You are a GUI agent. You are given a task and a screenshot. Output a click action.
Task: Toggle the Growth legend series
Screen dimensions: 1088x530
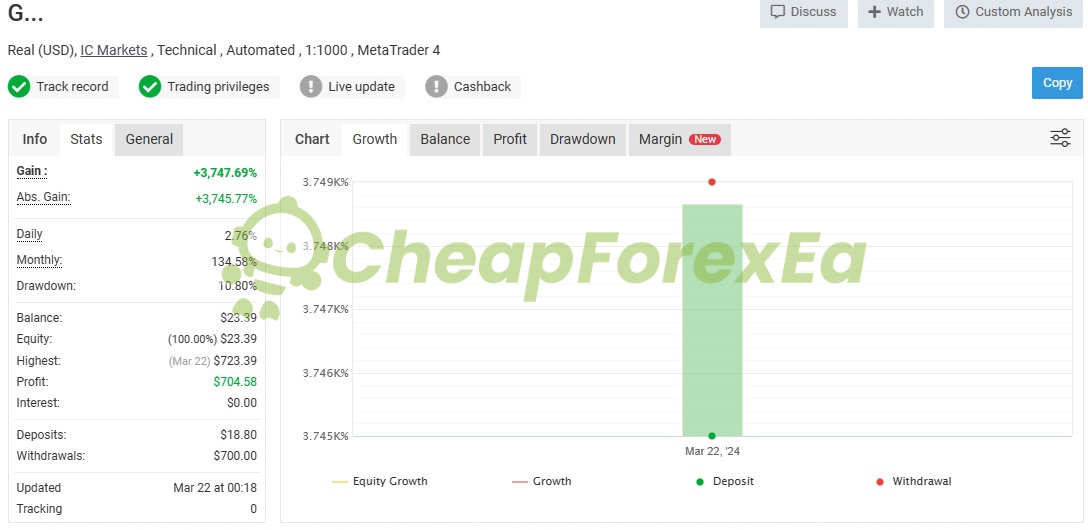click(x=541, y=481)
